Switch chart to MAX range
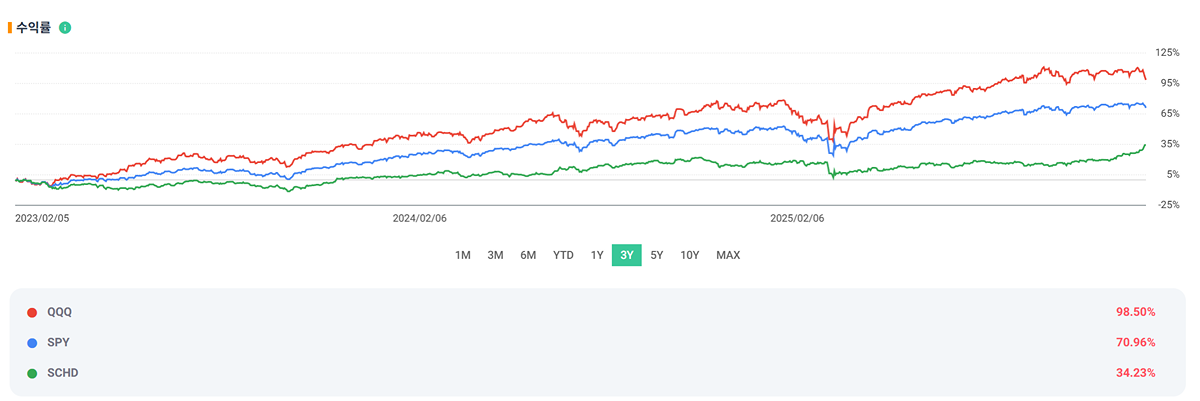Screen dimensions: 1200x401 pos(728,255)
